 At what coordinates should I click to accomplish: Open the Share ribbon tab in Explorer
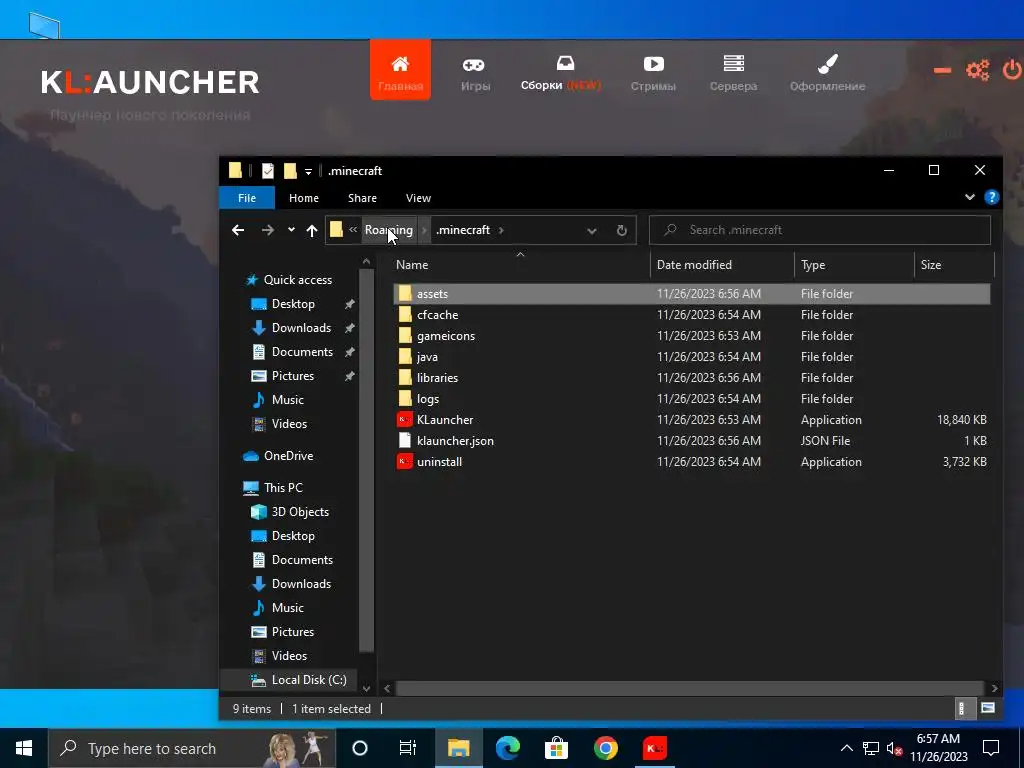click(x=362, y=198)
